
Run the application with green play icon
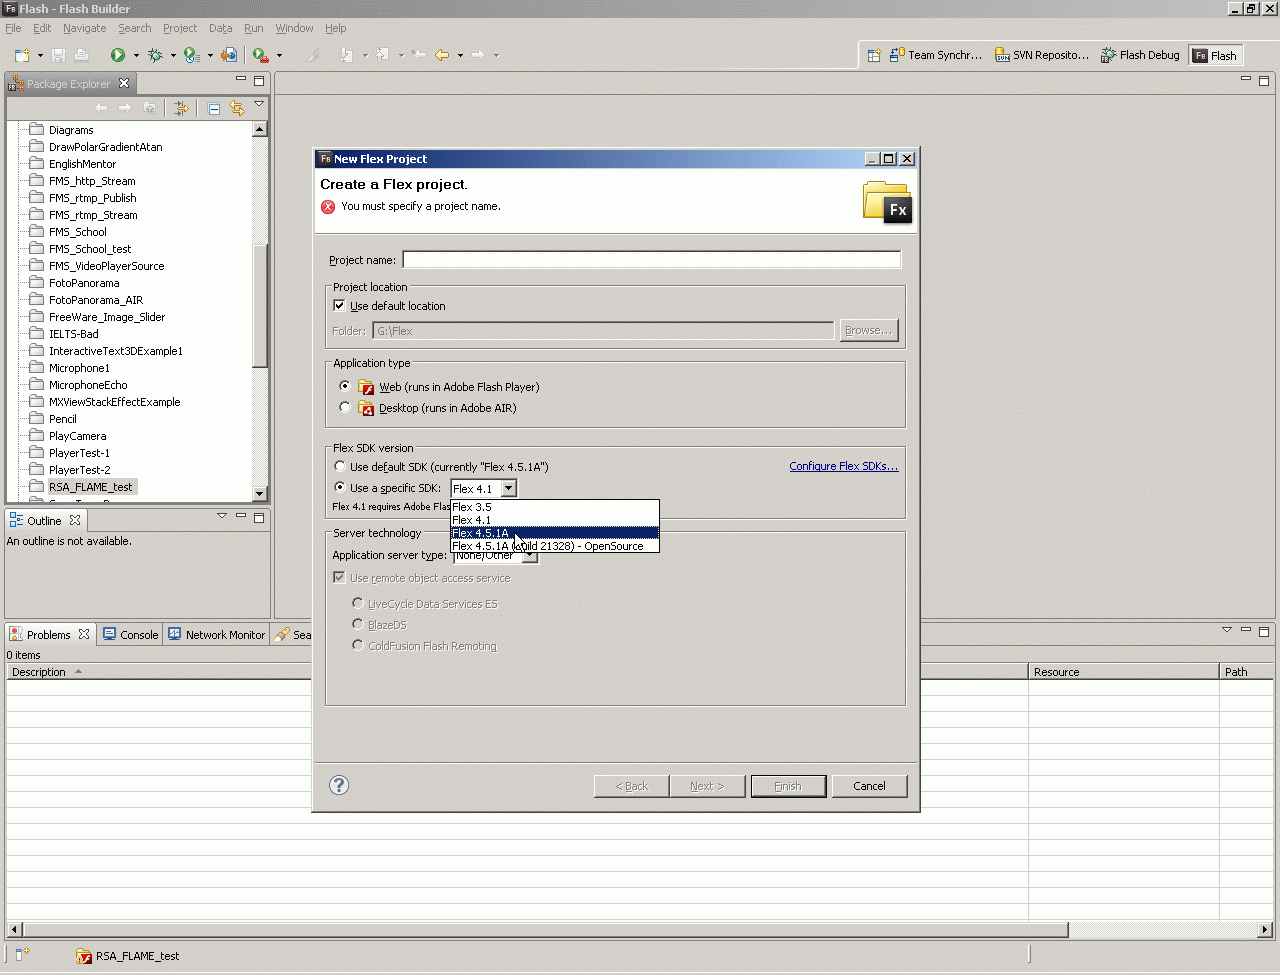[x=118, y=55]
